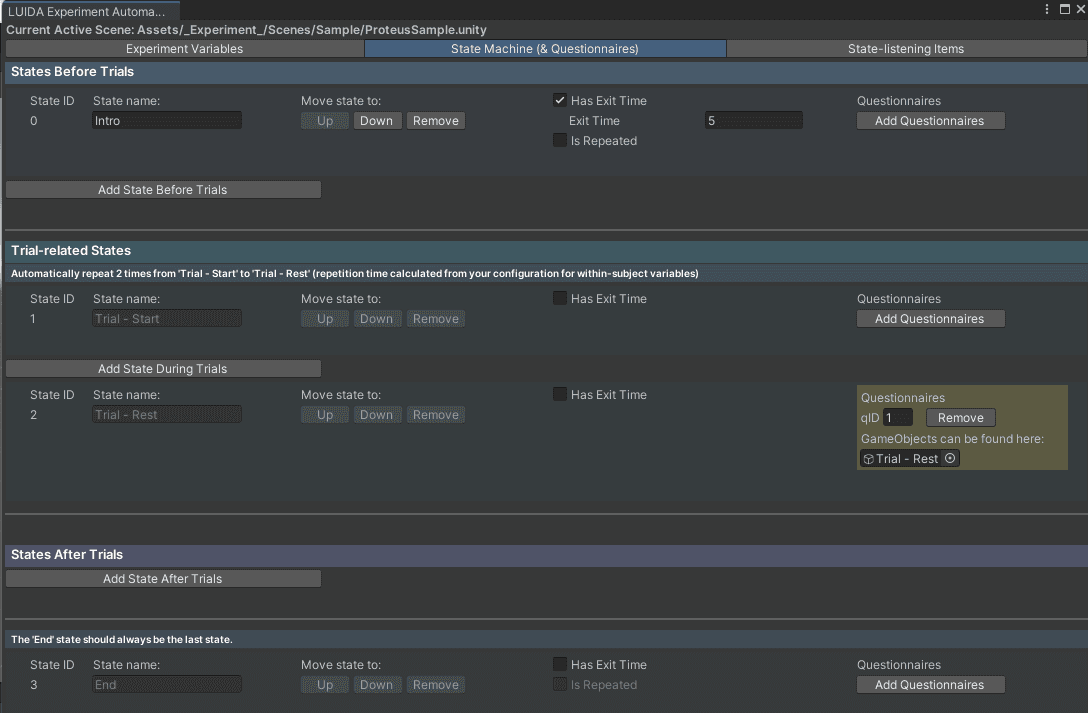Screen dimensions: 1088x713
Task: Add Questionnaires to the End state
Action: [930, 685]
